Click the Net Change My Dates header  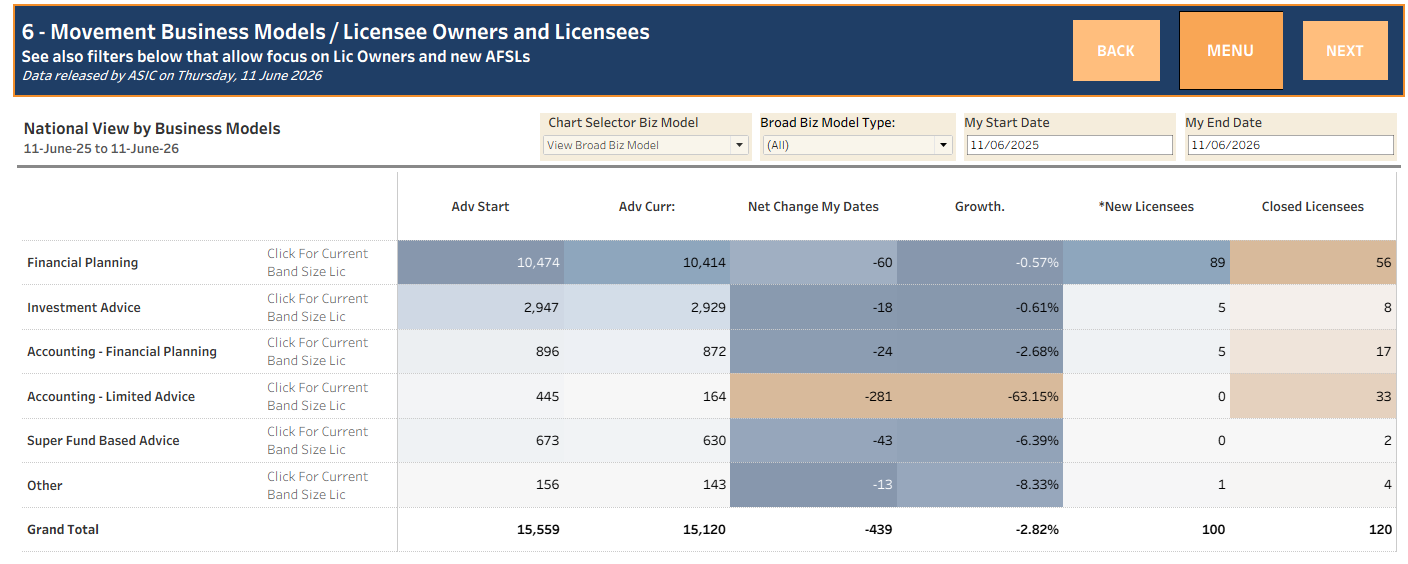[813, 206]
